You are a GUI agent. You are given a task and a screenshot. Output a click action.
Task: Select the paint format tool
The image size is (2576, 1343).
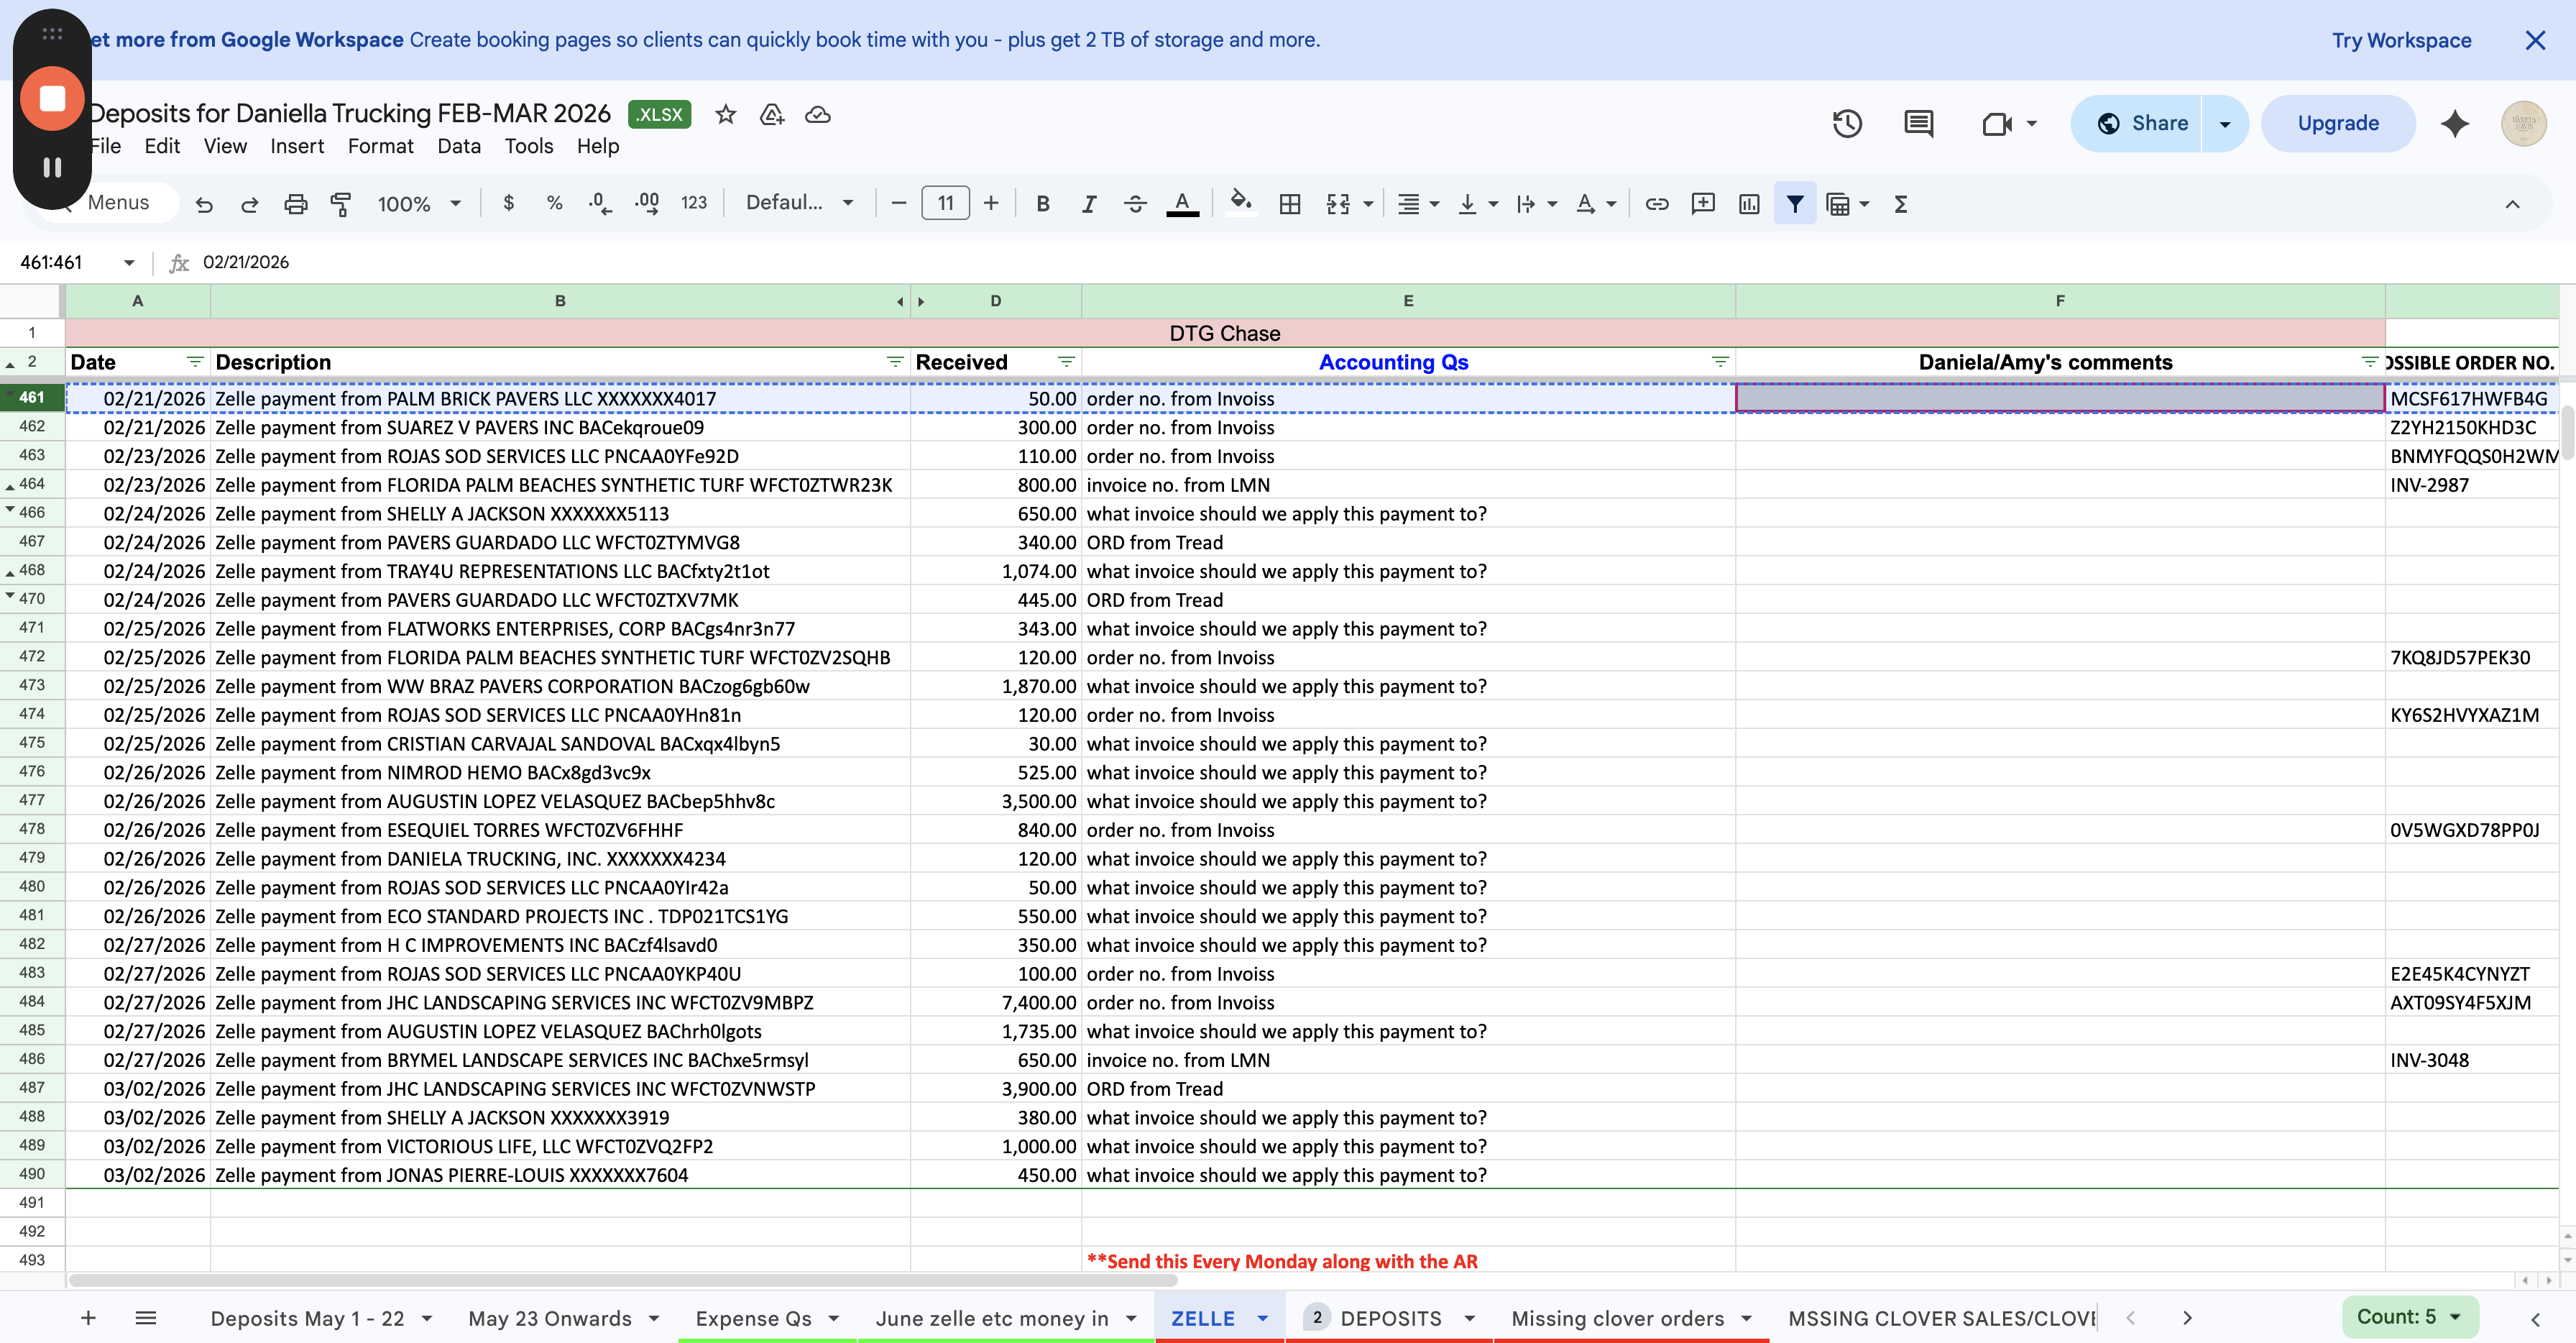pyautogui.click(x=341, y=204)
